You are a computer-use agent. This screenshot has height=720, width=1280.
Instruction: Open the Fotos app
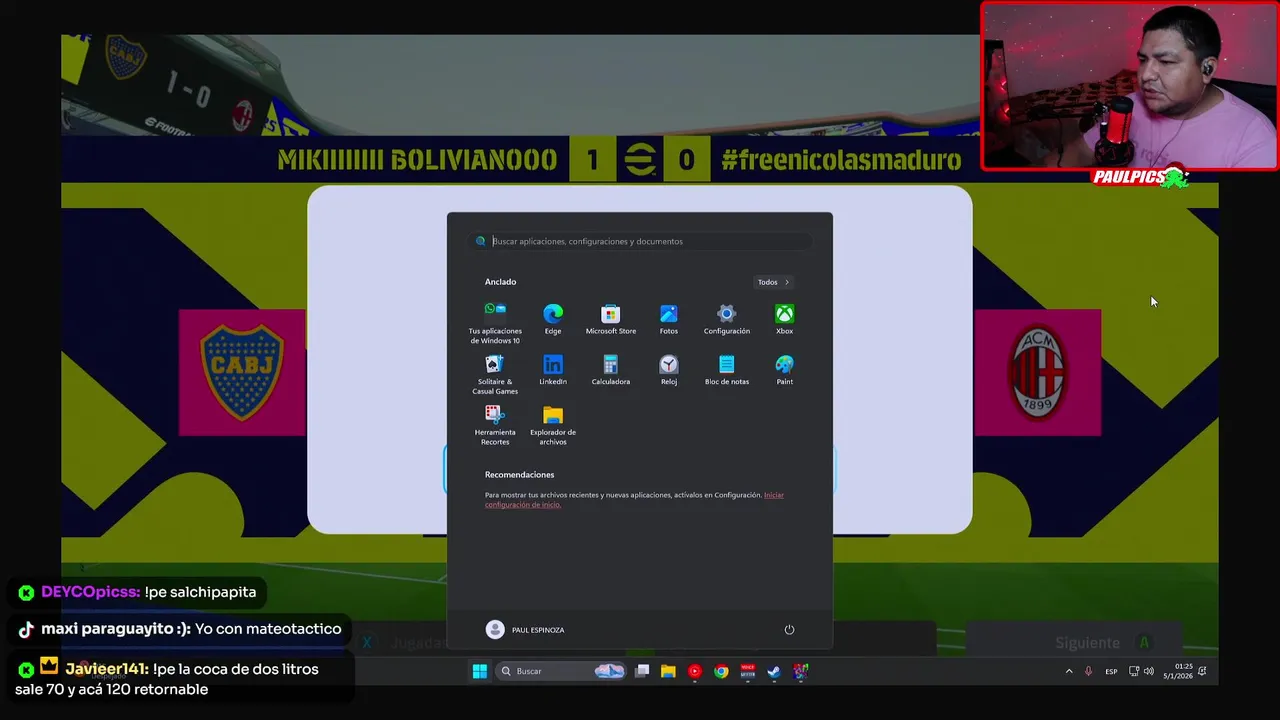click(x=669, y=320)
